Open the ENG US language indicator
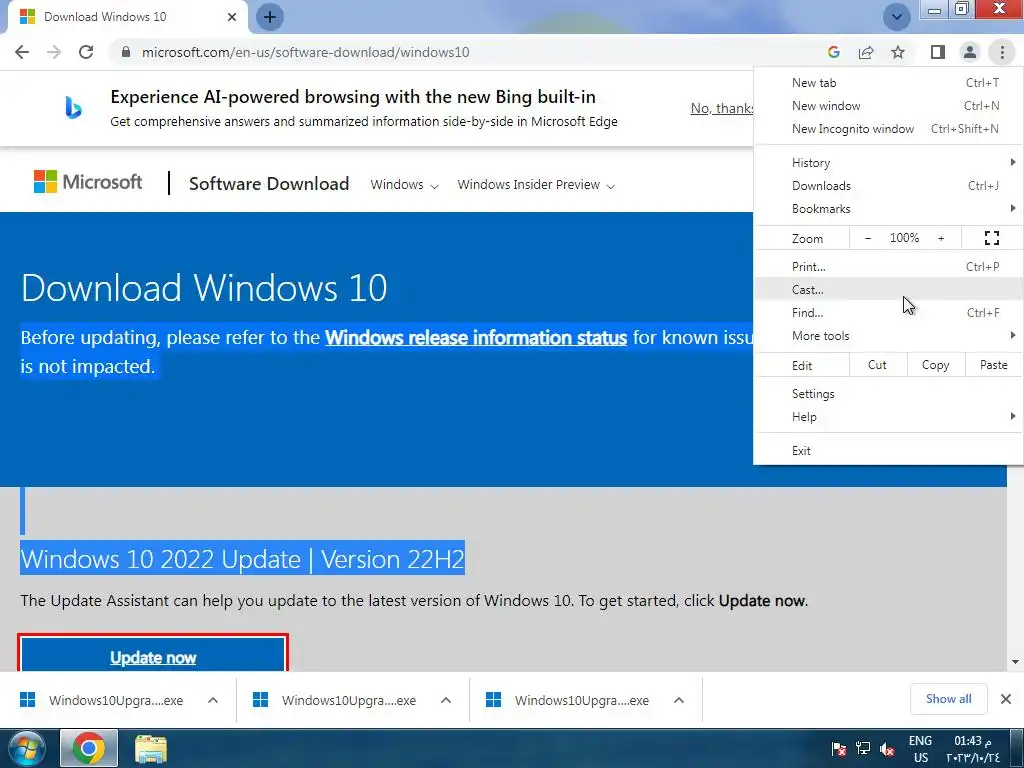The height and width of the screenshot is (768, 1024). tap(920, 749)
